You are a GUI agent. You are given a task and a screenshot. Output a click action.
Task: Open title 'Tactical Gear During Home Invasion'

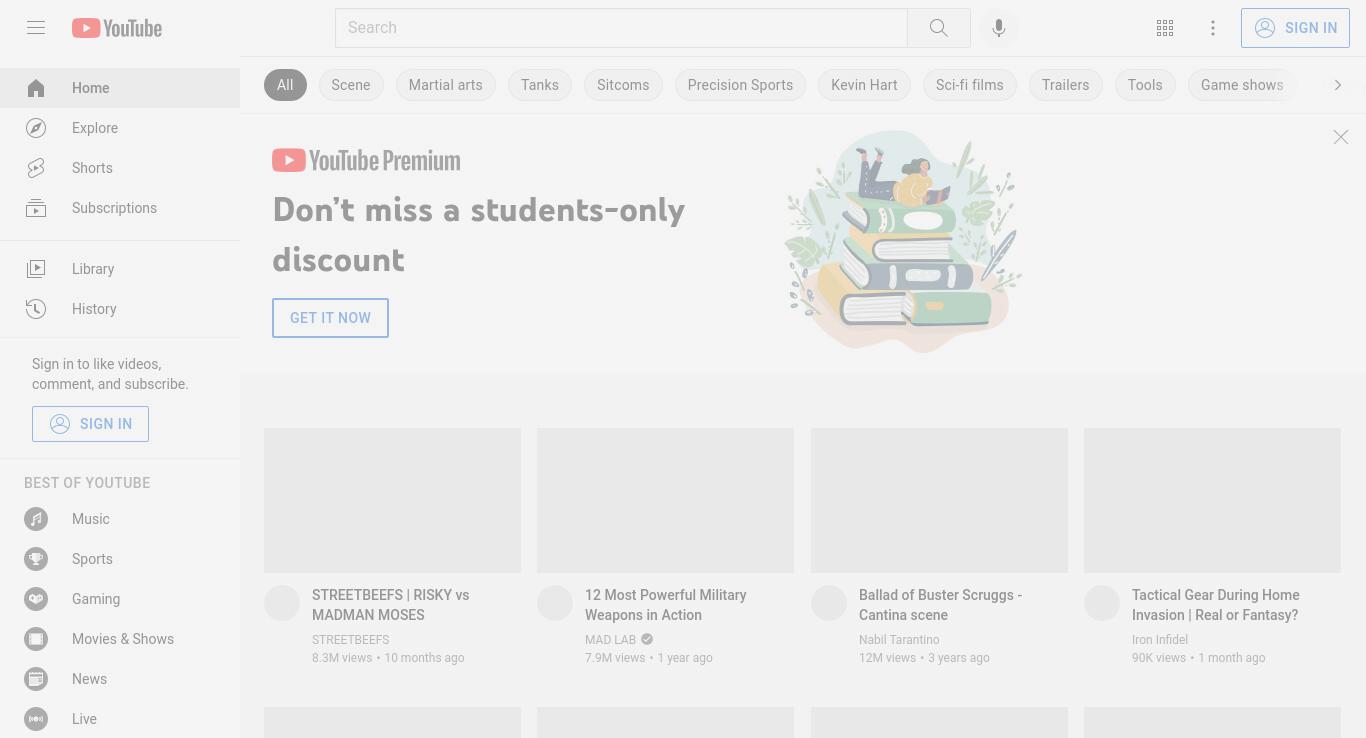(x=1216, y=605)
